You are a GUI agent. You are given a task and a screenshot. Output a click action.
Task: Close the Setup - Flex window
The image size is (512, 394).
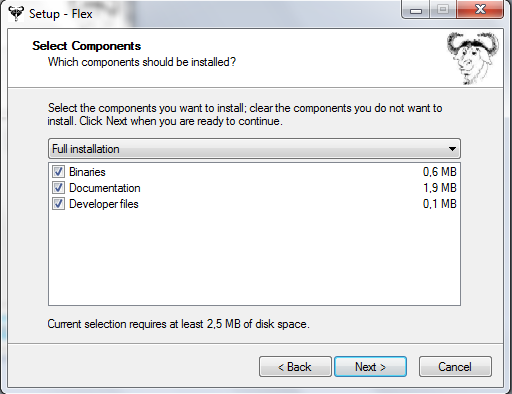click(480, 10)
